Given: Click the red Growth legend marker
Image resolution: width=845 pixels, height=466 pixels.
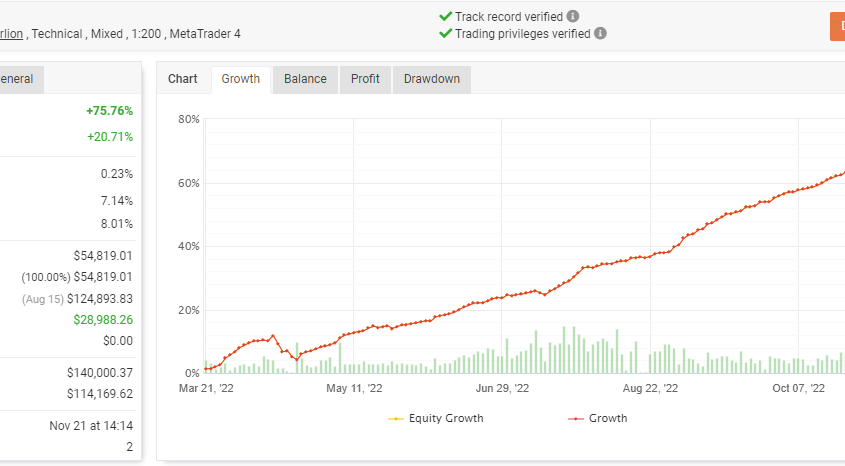Looking at the screenshot, I should coord(575,418).
